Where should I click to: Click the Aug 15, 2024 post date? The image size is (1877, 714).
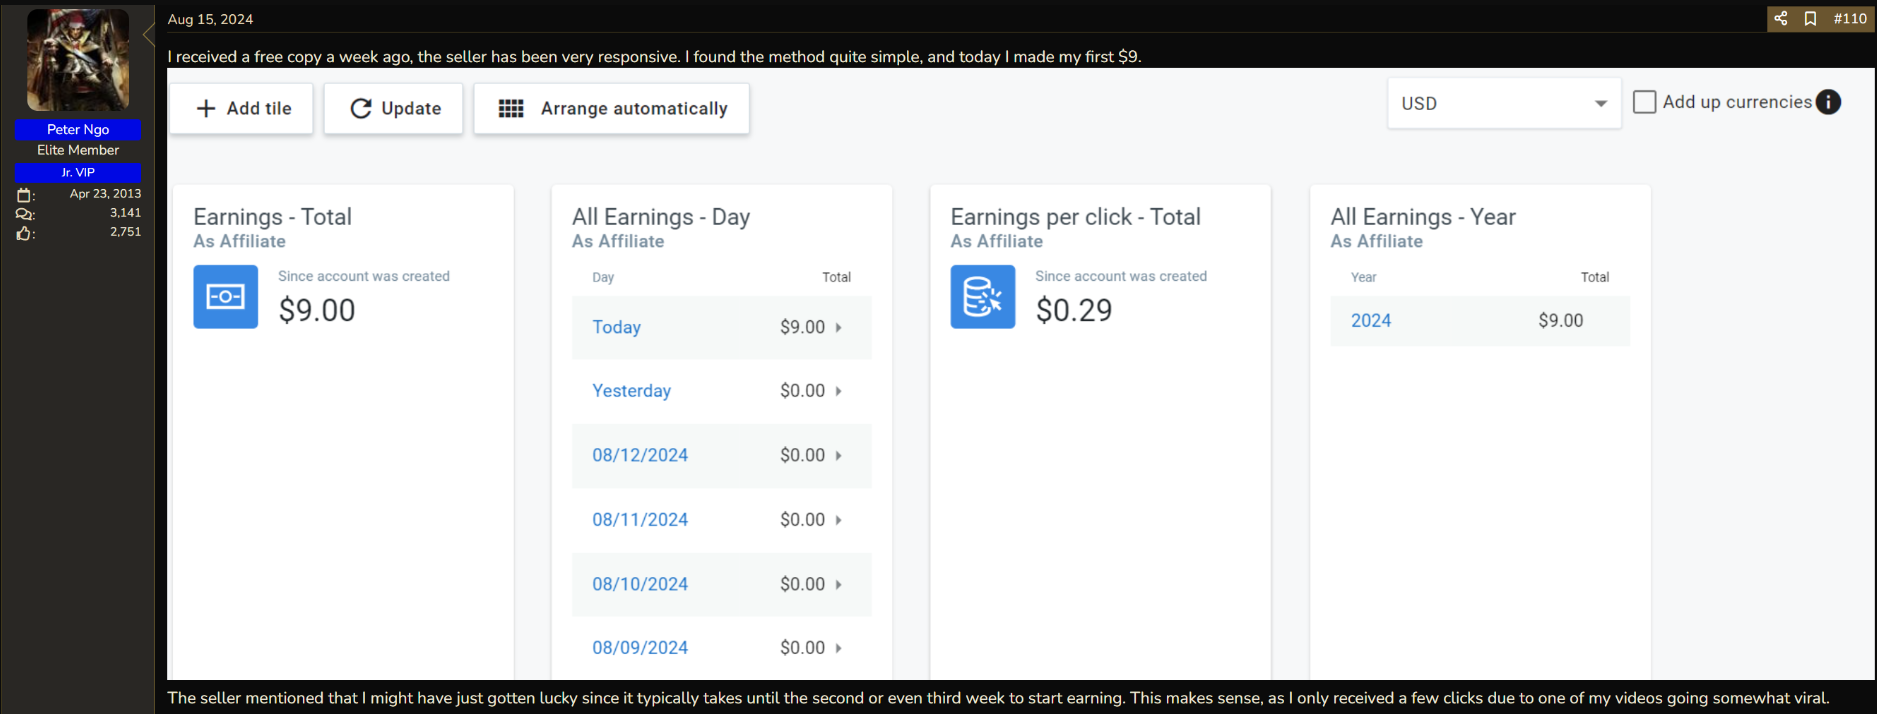[210, 19]
